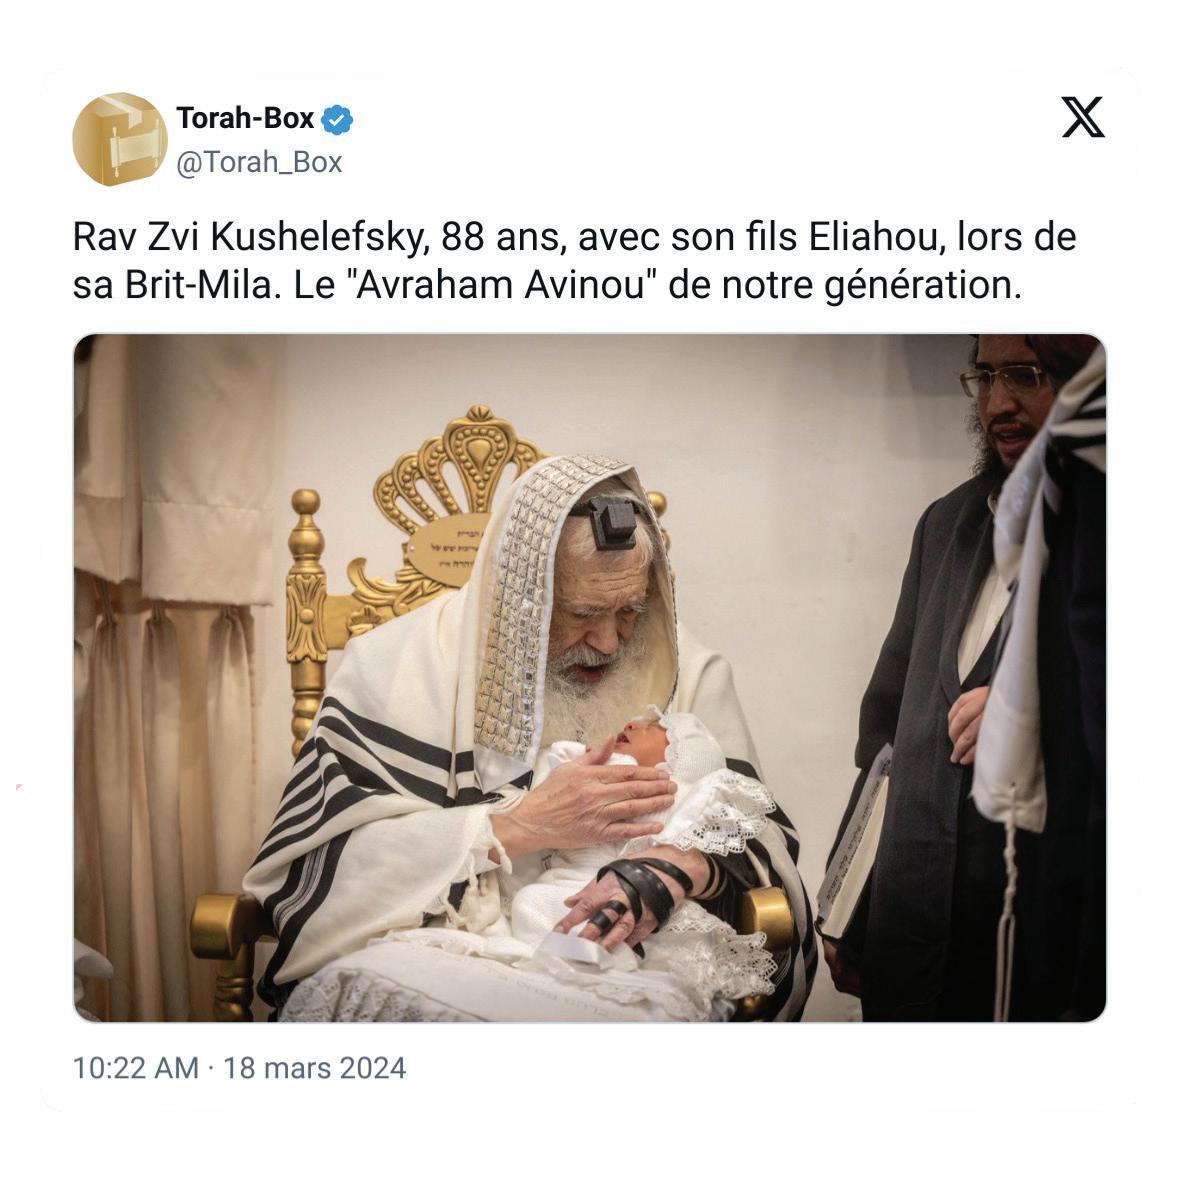Click the X logo
Screen dimensions: 1180x1180
(1083, 117)
